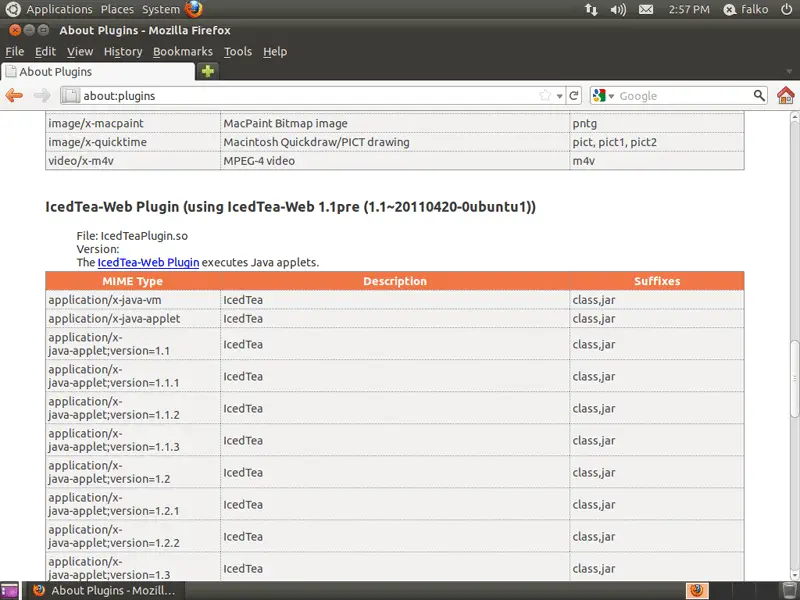Open the trash icon in bottom panel

(790, 591)
